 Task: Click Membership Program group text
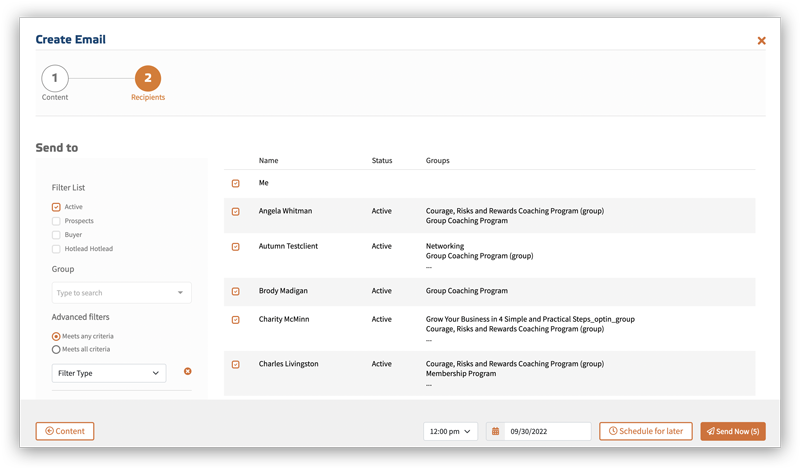pyautogui.click(x=461, y=374)
